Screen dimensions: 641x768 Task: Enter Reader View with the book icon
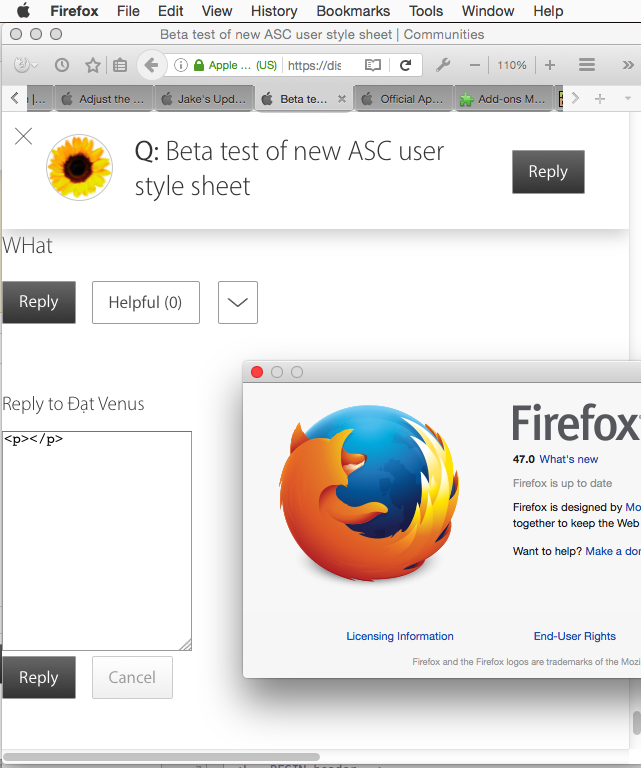[373, 65]
